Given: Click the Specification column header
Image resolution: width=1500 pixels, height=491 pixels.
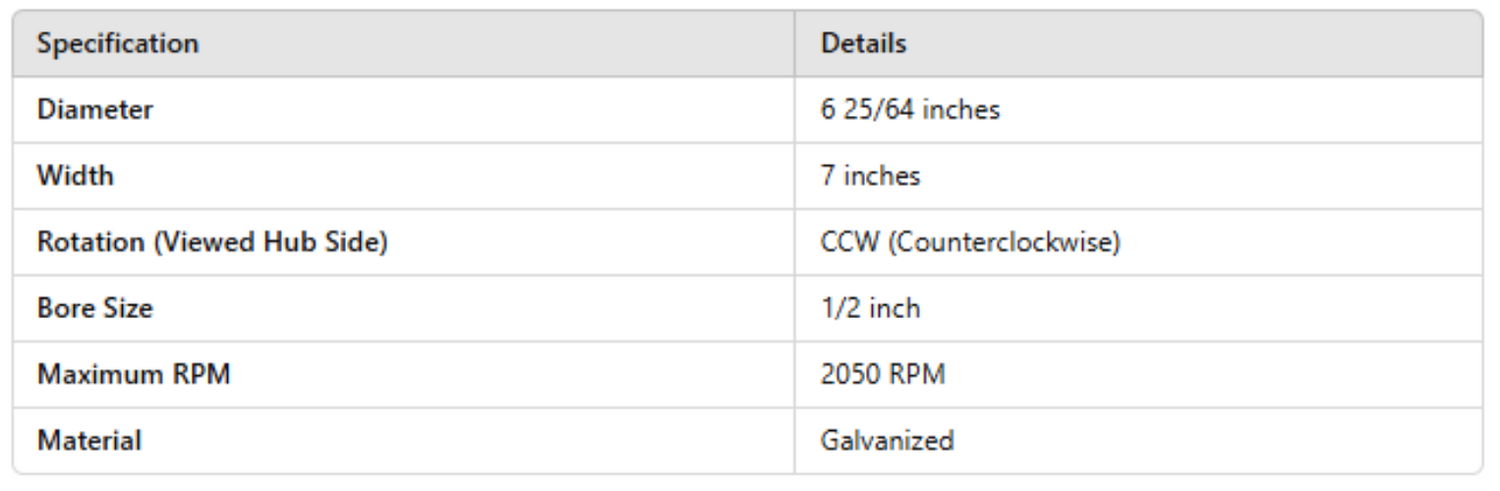Looking at the screenshot, I should pyautogui.click(x=118, y=44).
